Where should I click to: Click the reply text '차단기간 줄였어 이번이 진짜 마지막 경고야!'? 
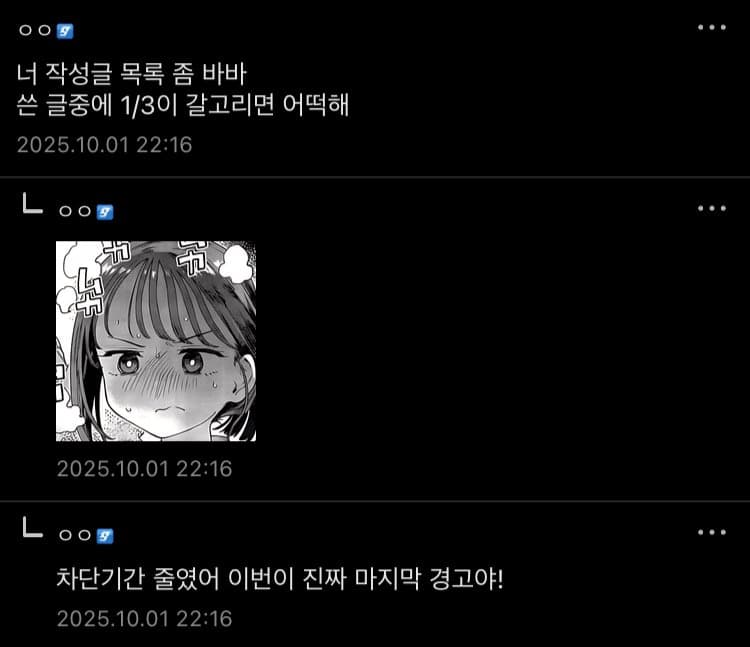coord(280,579)
